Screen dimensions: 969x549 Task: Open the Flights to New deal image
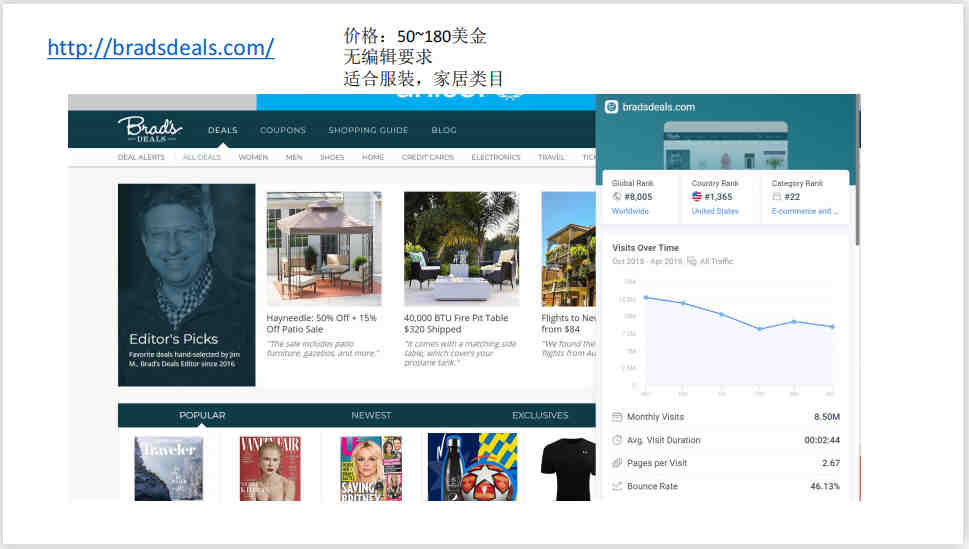click(569, 249)
